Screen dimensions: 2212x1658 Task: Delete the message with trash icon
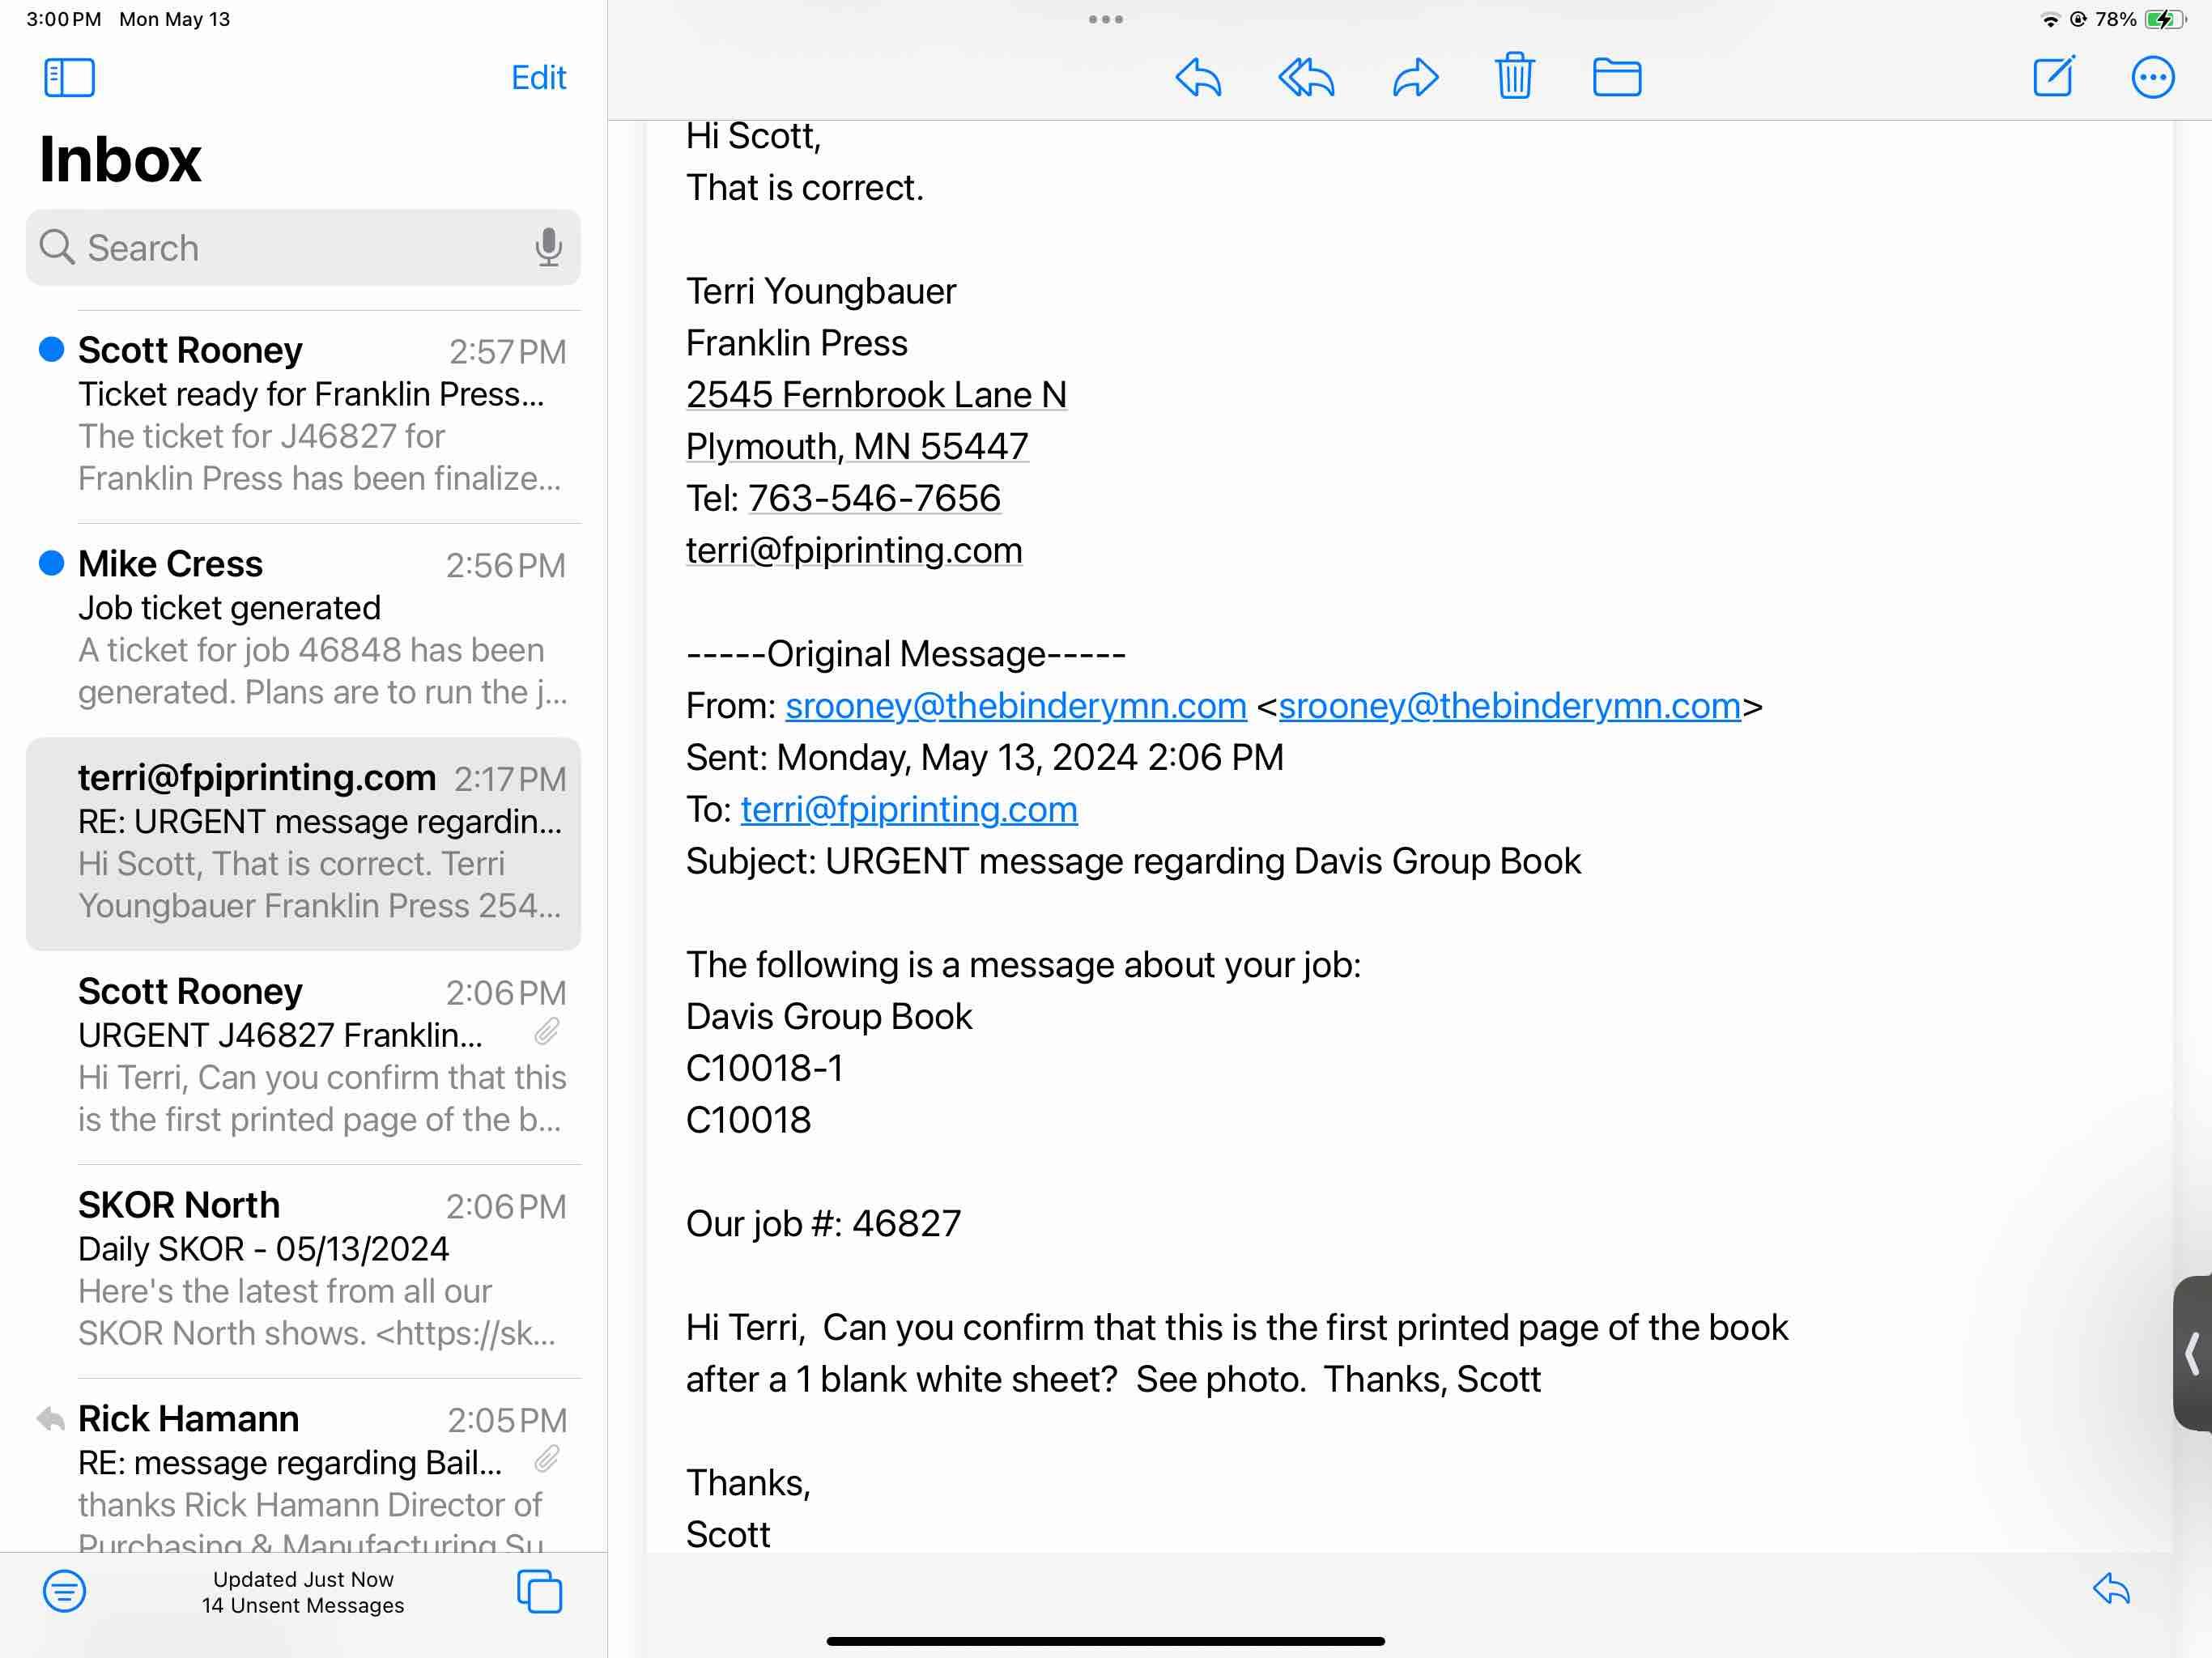(1514, 76)
